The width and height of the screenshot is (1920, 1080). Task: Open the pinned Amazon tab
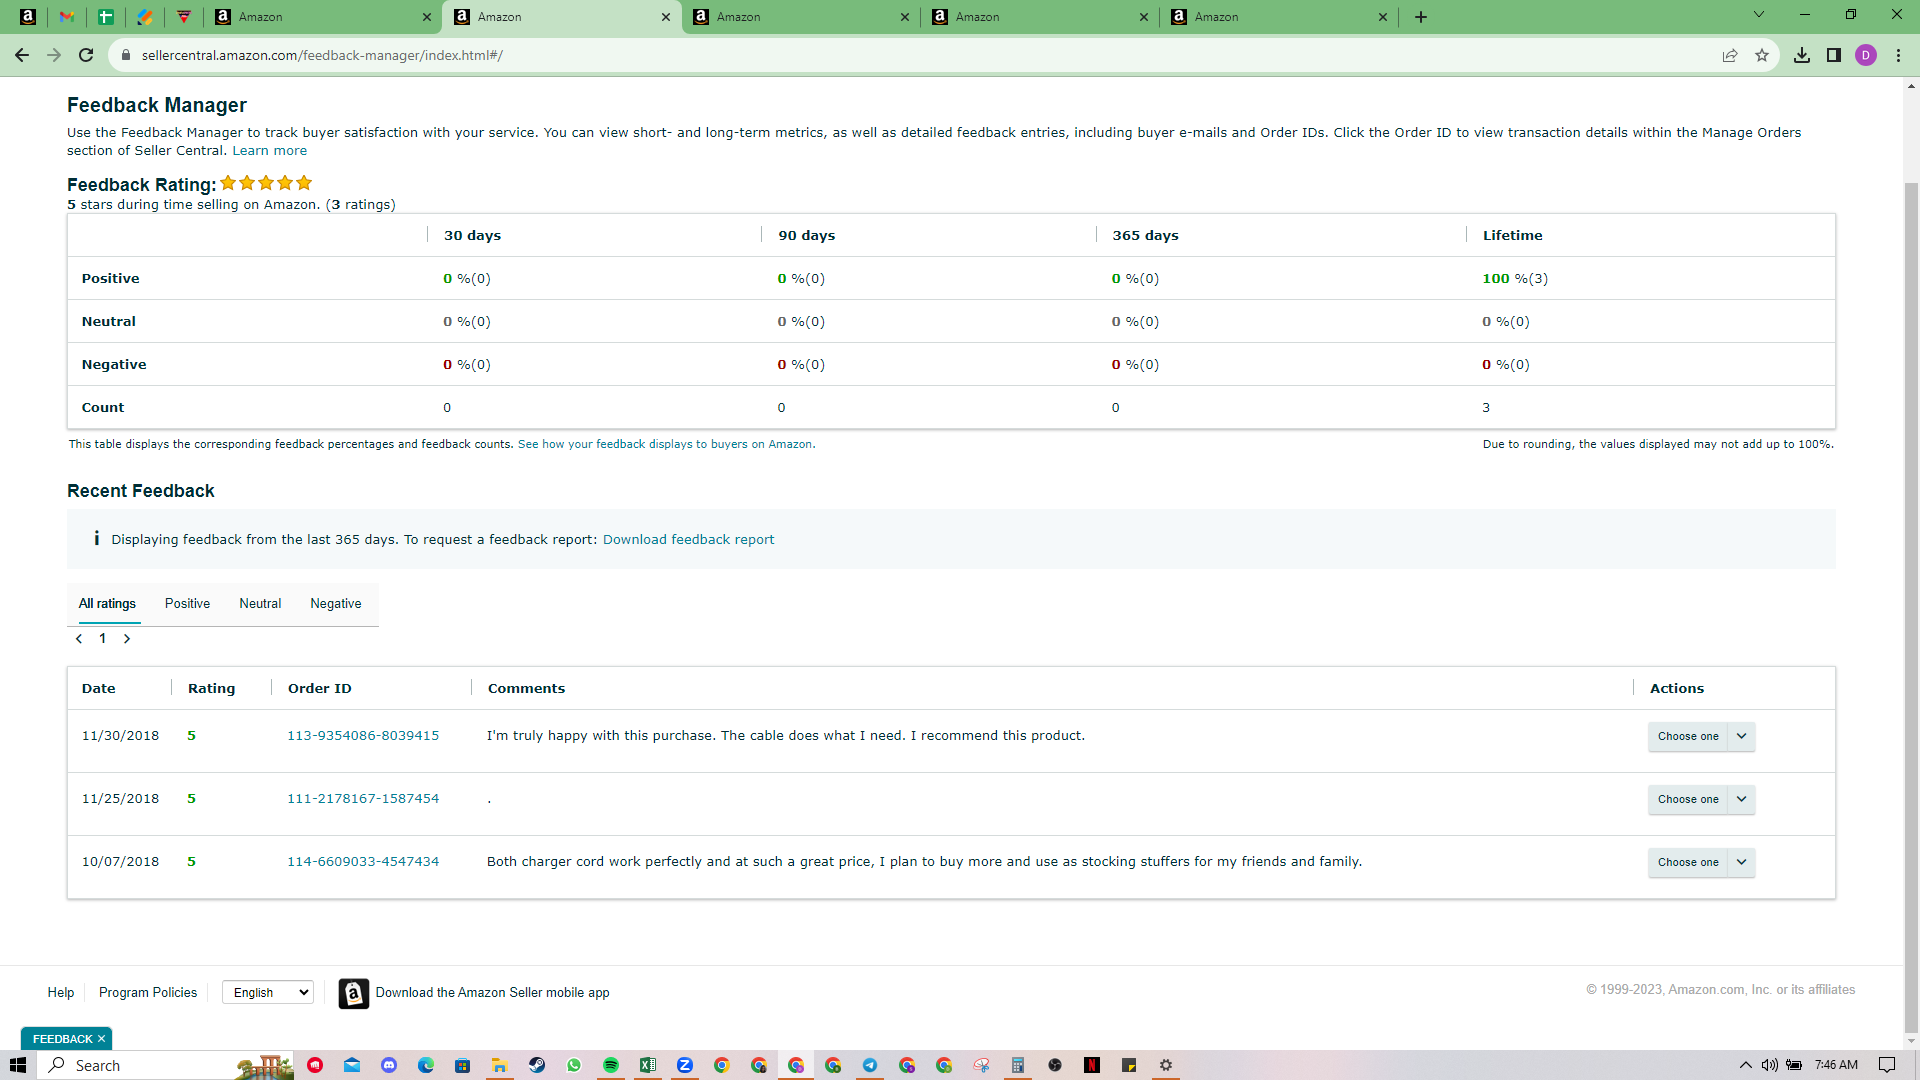(x=28, y=17)
